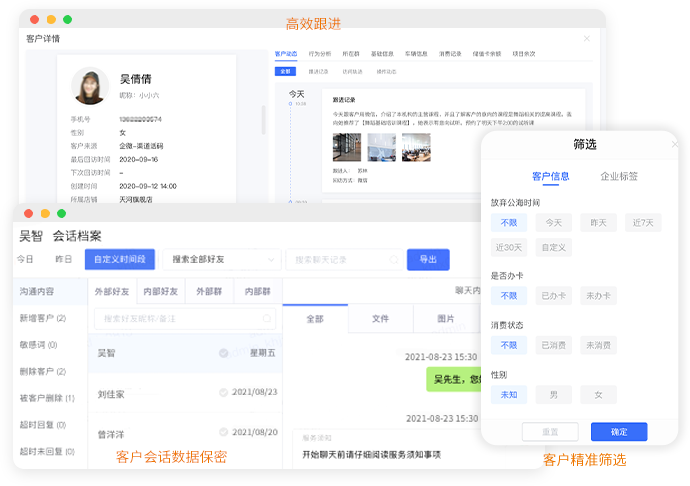Select the 昨日 time range
The width and height of the screenshot is (690, 486).
[63, 259]
